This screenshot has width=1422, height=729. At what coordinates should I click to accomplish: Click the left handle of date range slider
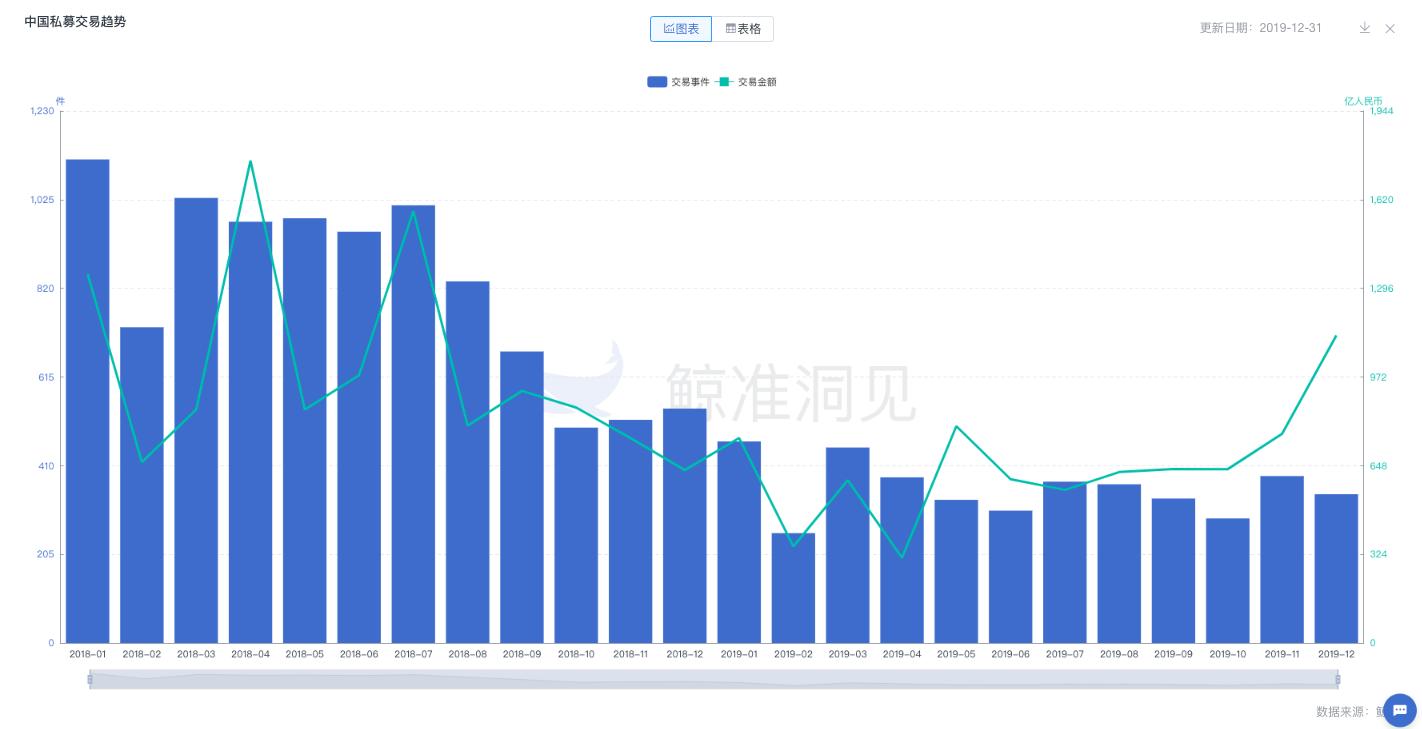click(x=90, y=679)
